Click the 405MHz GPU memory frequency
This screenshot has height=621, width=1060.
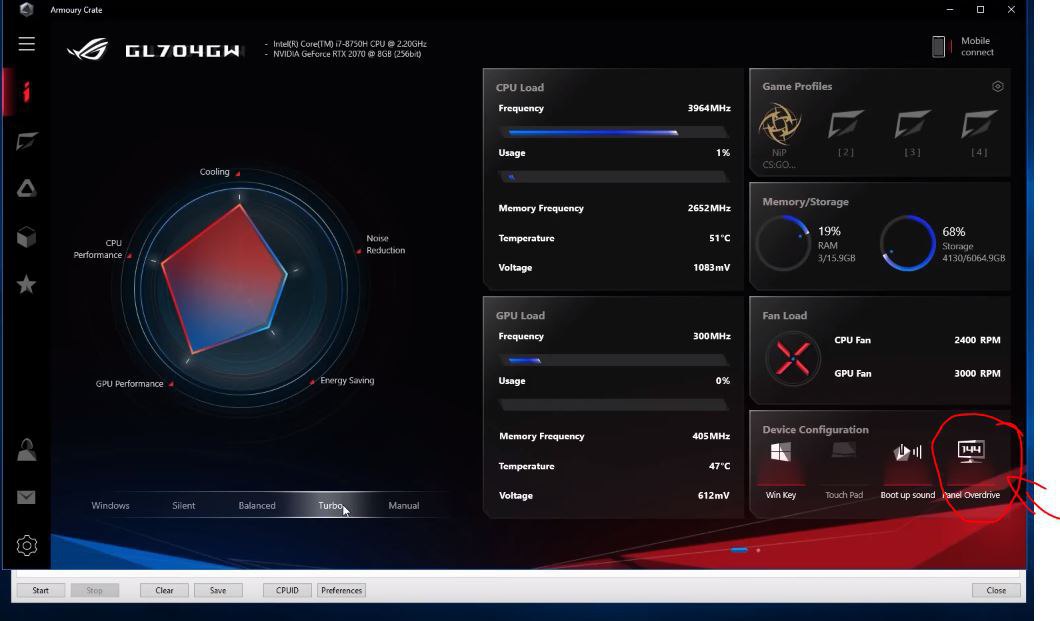[711, 436]
